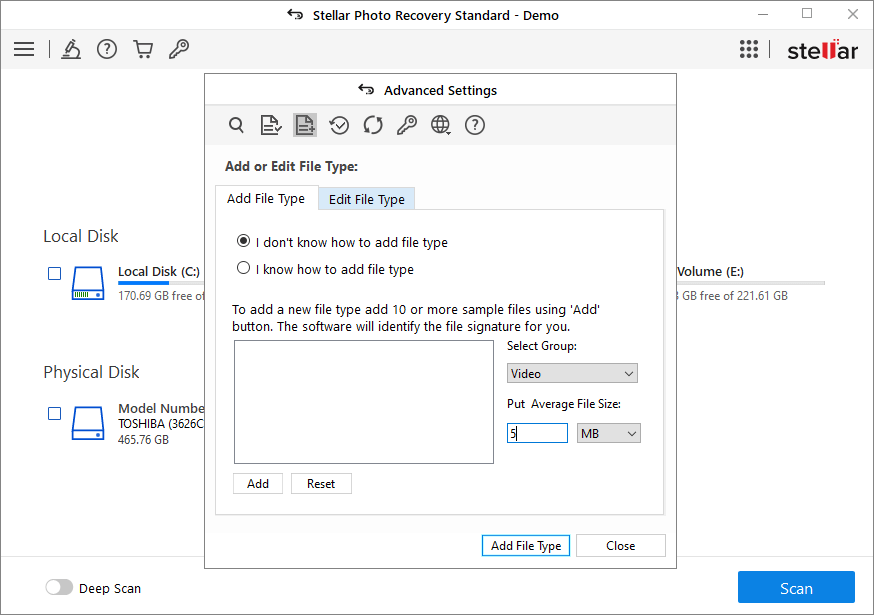Start the blue Scan button
Viewport: 874px width, 615px height.
pos(796,587)
